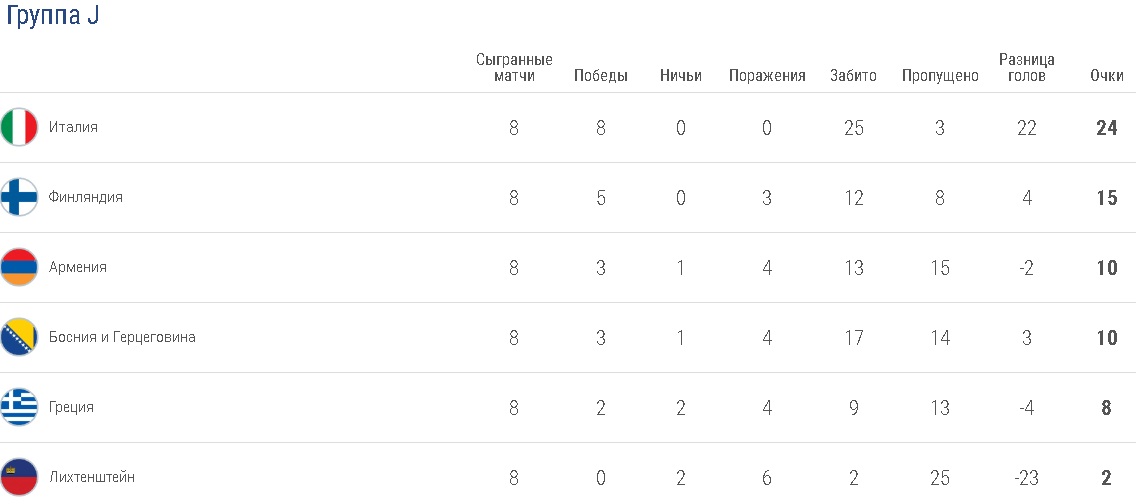The width and height of the screenshot is (1136, 504).
Task: Click the Italy flag icon
Action: coord(19,128)
